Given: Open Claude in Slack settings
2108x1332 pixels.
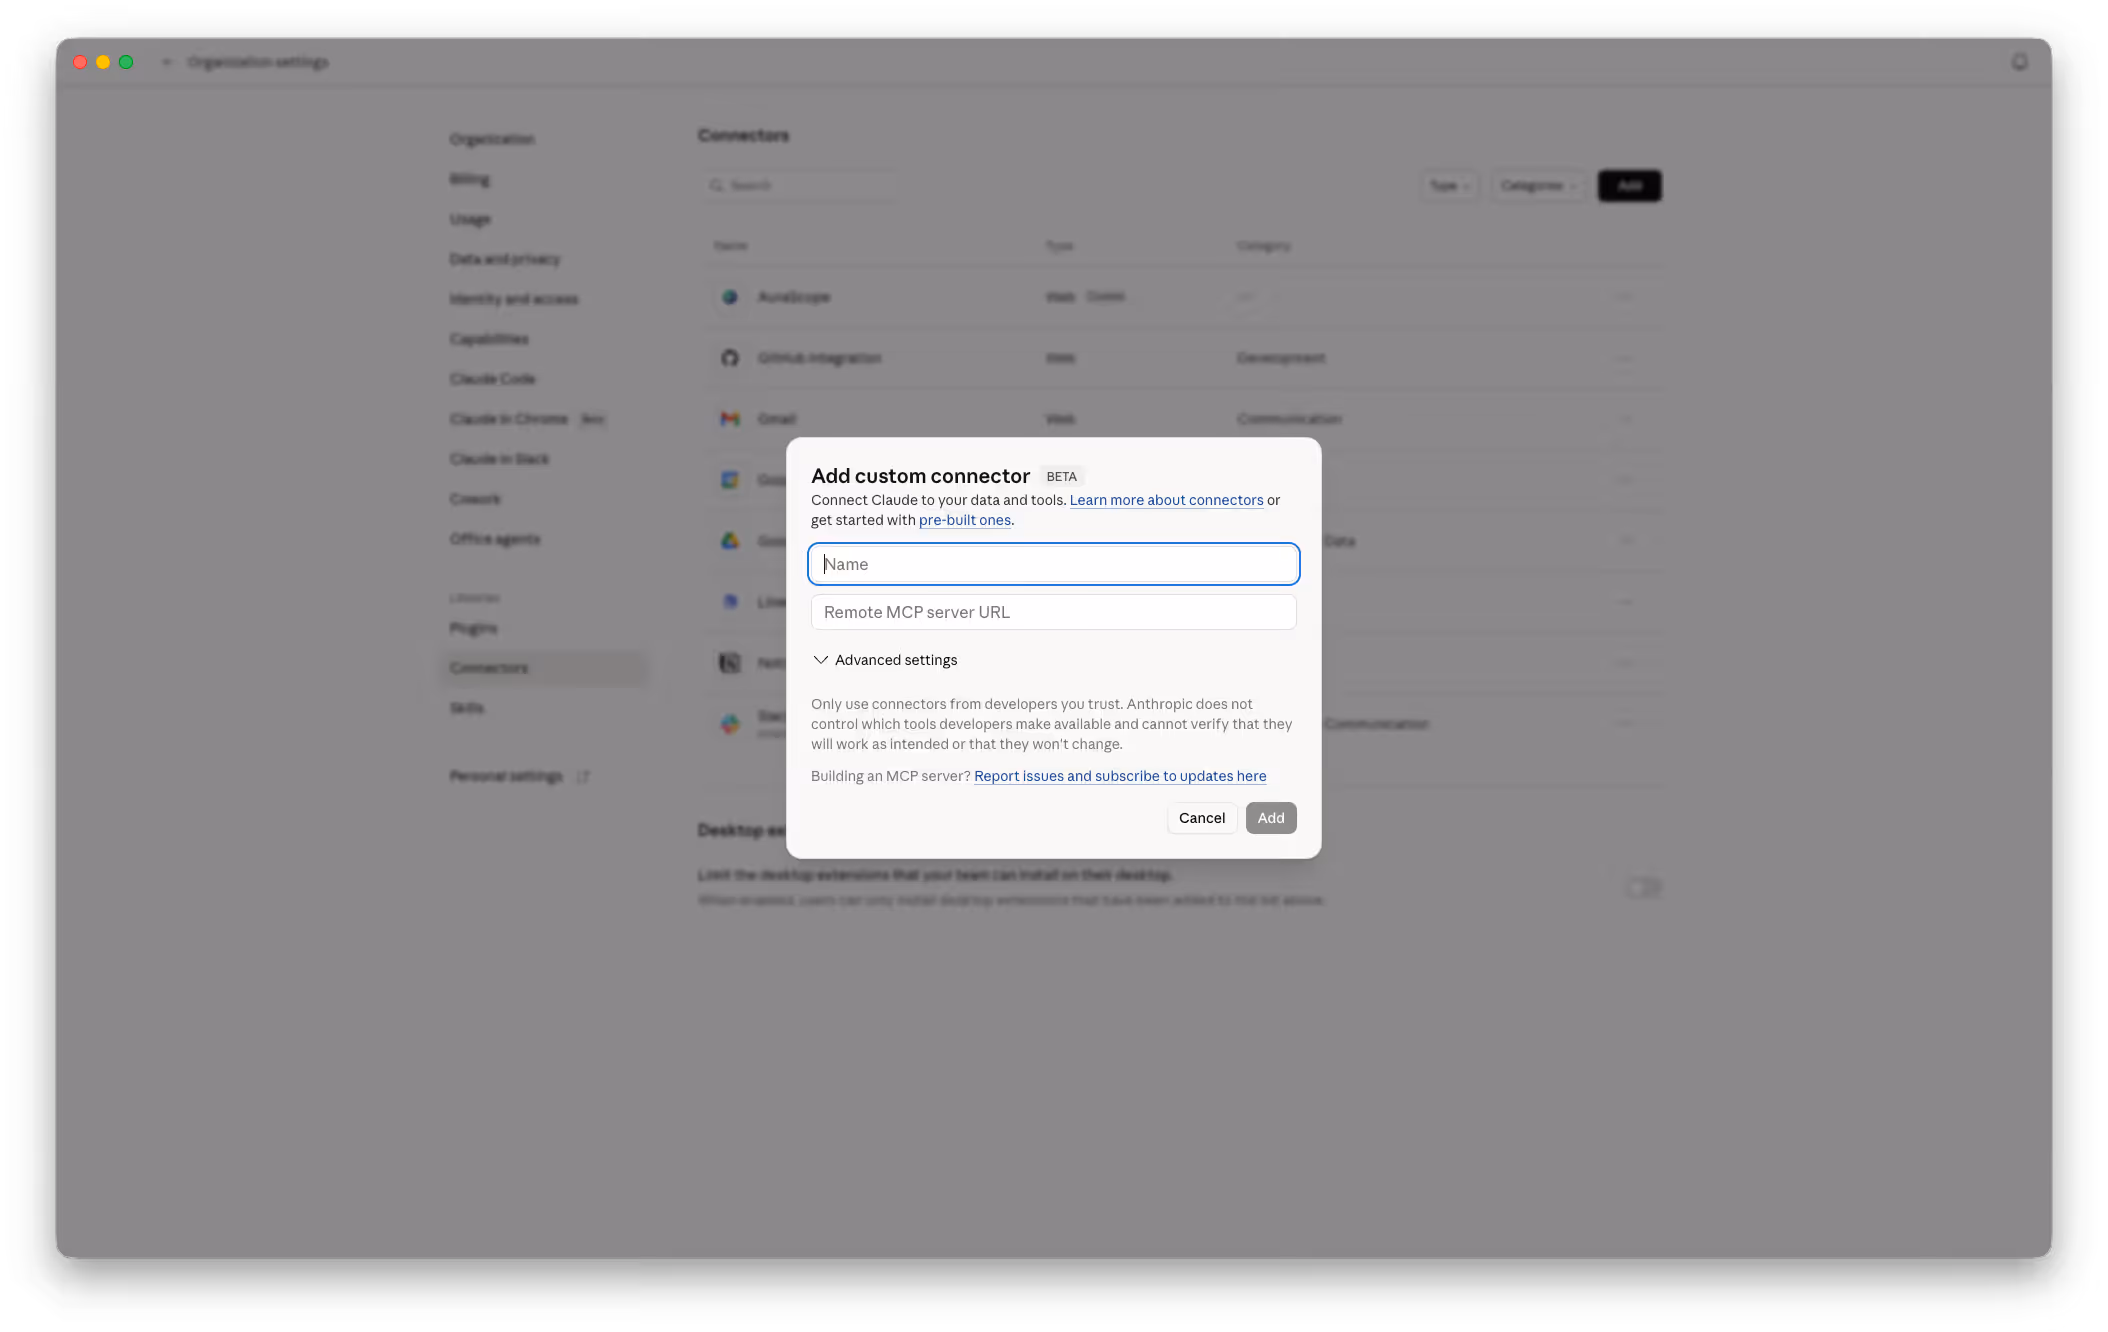Looking at the screenshot, I should pyautogui.click(x=500, y=459).
